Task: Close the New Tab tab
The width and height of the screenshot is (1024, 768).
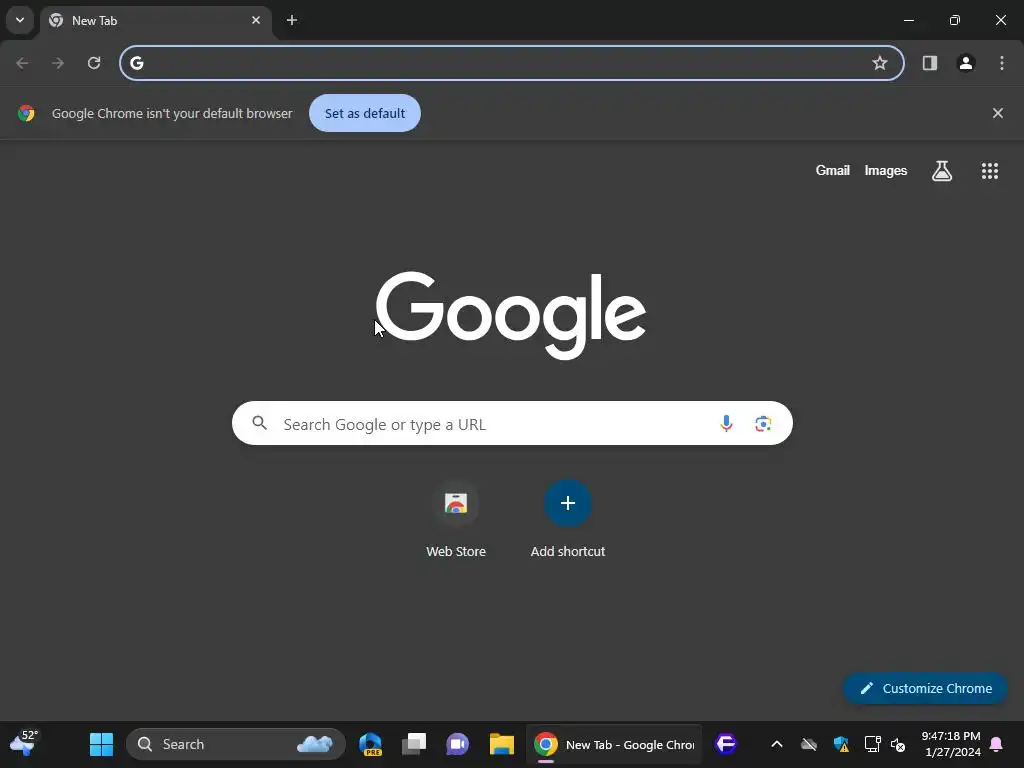Action: pyautogui.click(x=256, y=20)
